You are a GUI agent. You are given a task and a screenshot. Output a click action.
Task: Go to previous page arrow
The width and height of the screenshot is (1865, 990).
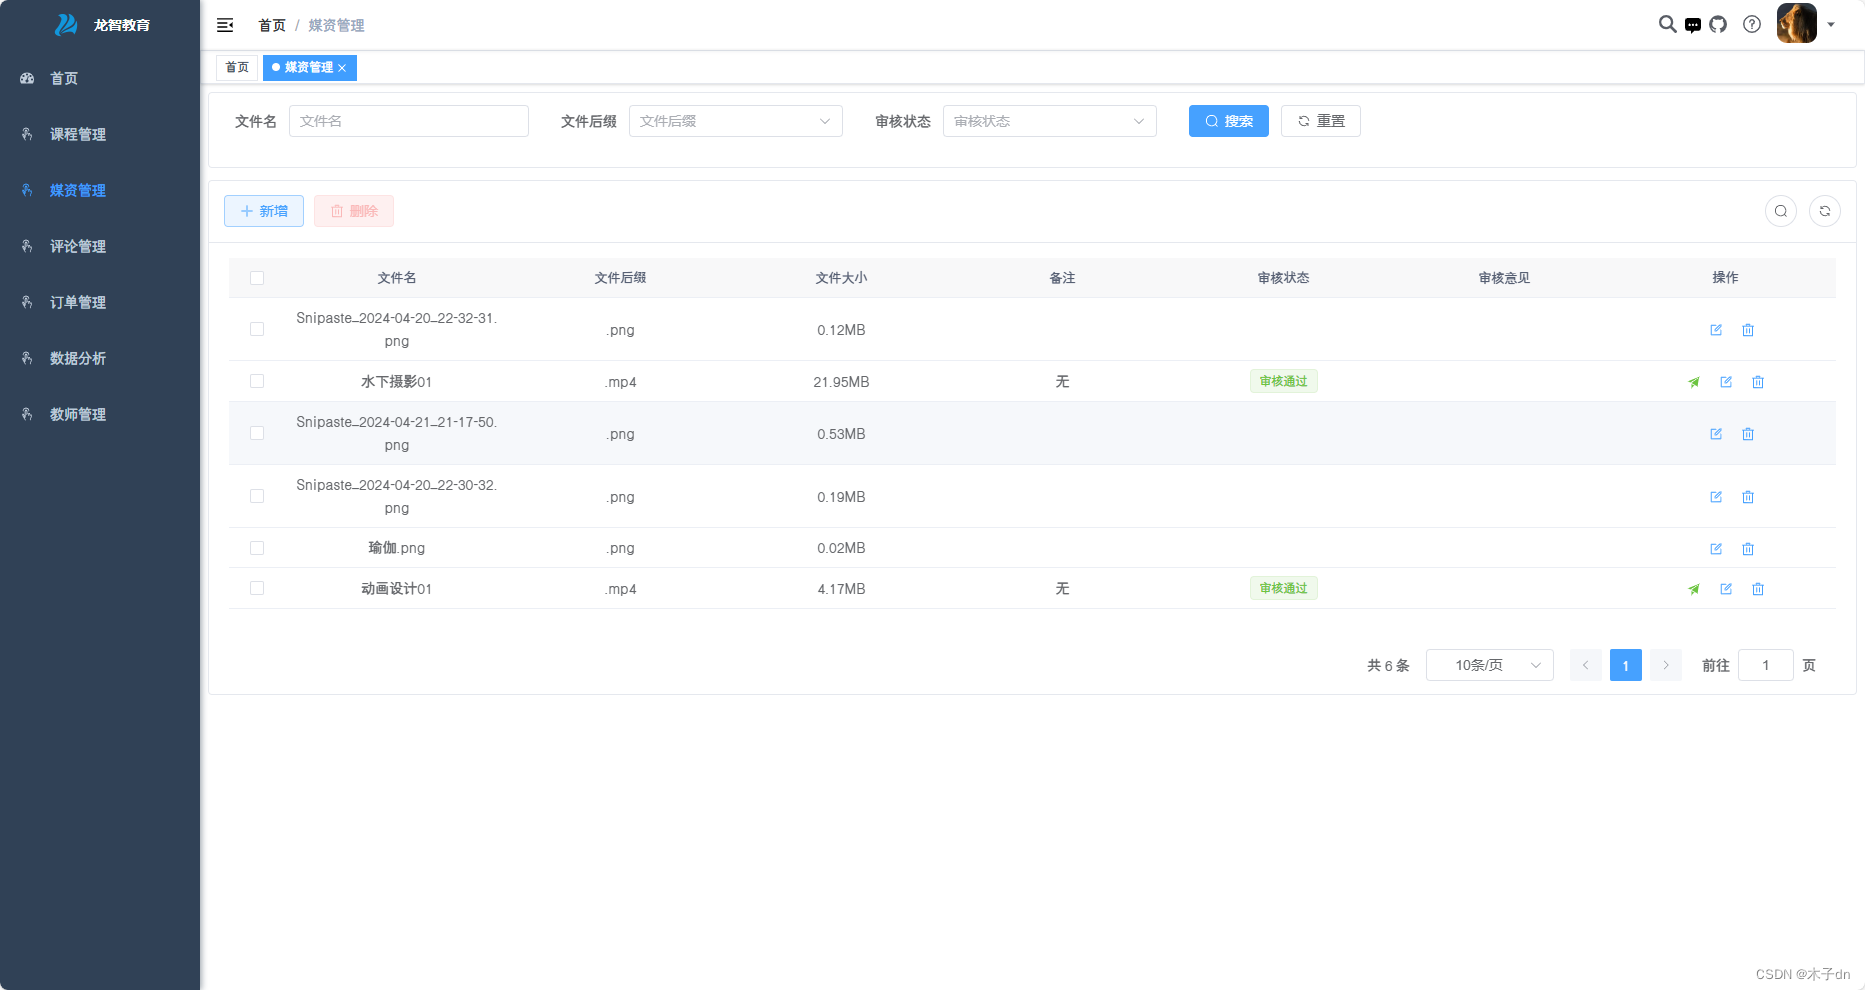click(1586, 665)
